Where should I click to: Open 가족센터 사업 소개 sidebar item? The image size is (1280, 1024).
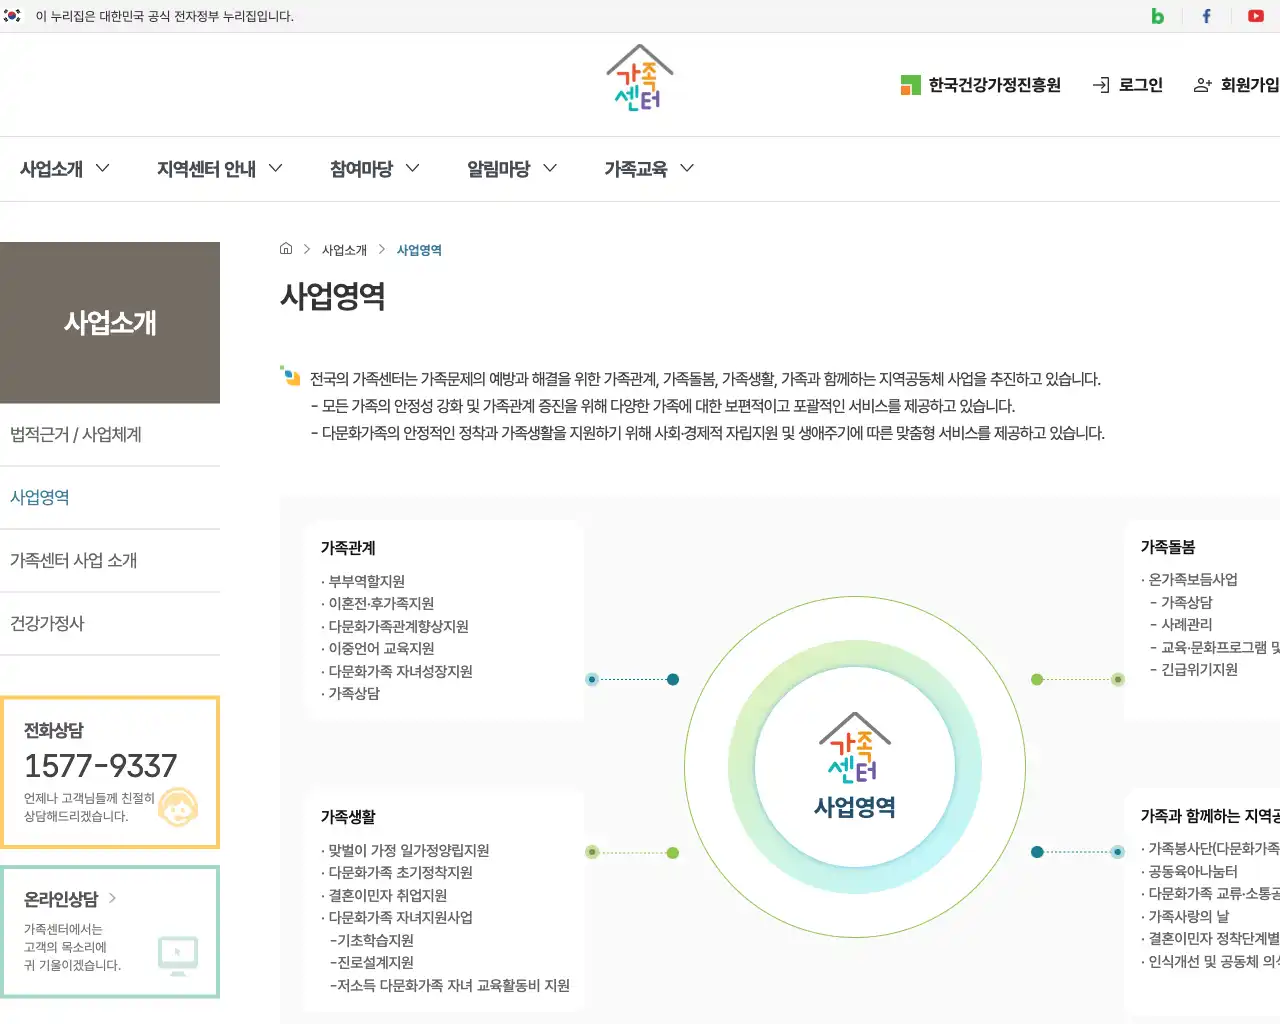tap(110, 561)
